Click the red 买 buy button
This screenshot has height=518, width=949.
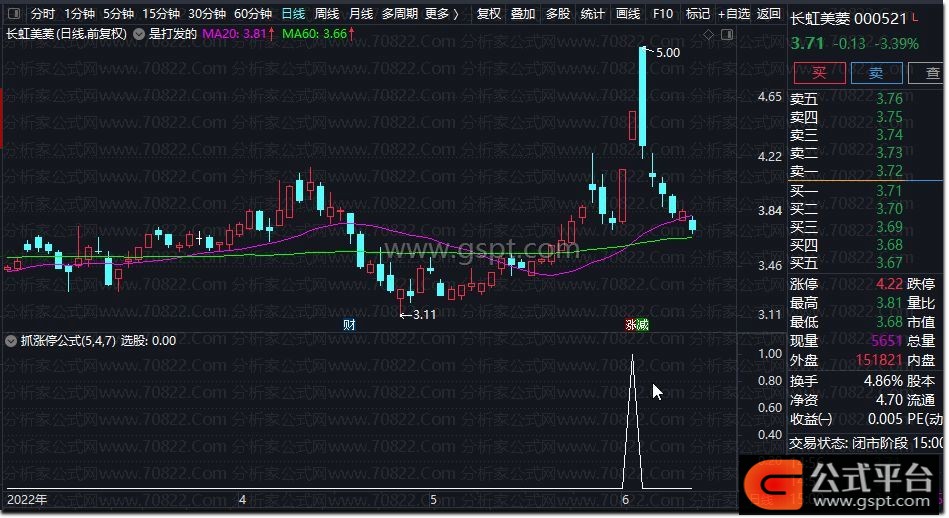(x=819, y=73)
